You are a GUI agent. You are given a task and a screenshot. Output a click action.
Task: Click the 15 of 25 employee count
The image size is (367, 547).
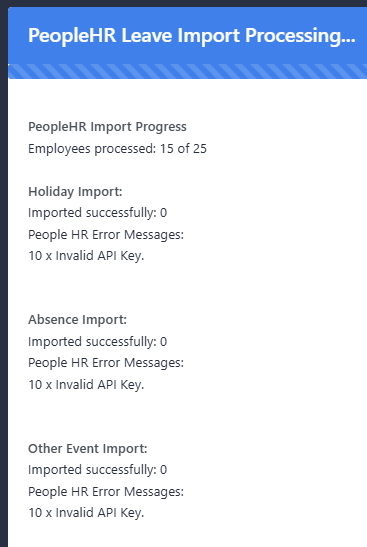[x=183, y=149]
